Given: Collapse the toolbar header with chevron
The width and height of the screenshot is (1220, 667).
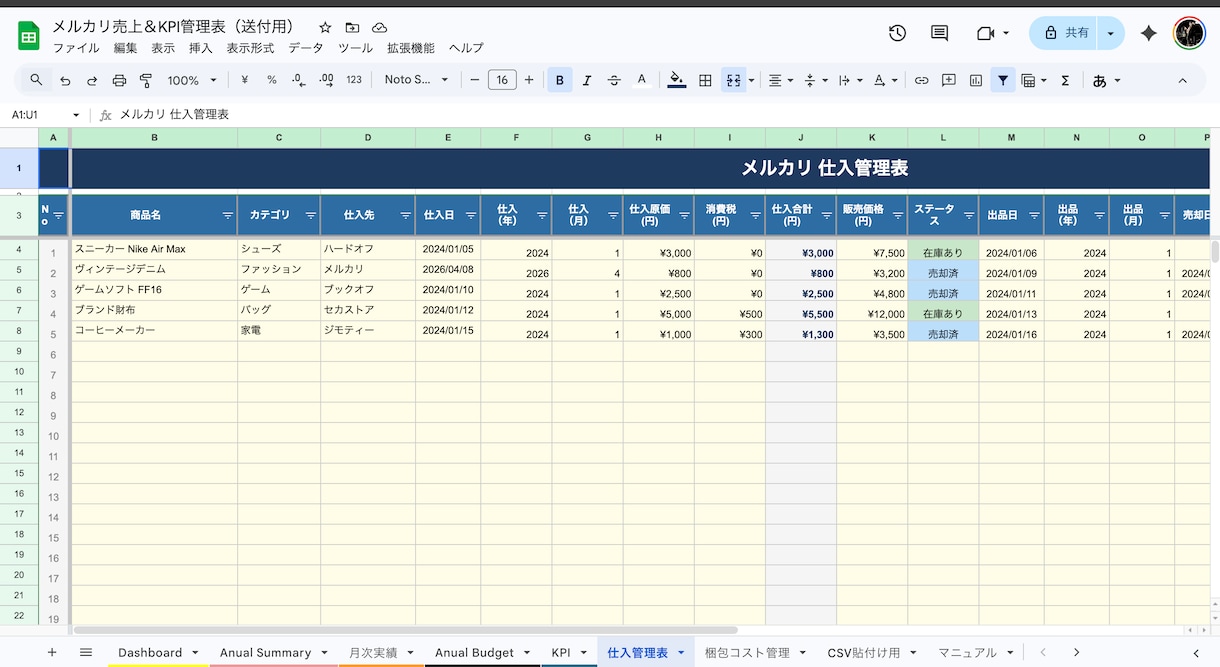Looking at the screenshot, I should [1183, 80].
